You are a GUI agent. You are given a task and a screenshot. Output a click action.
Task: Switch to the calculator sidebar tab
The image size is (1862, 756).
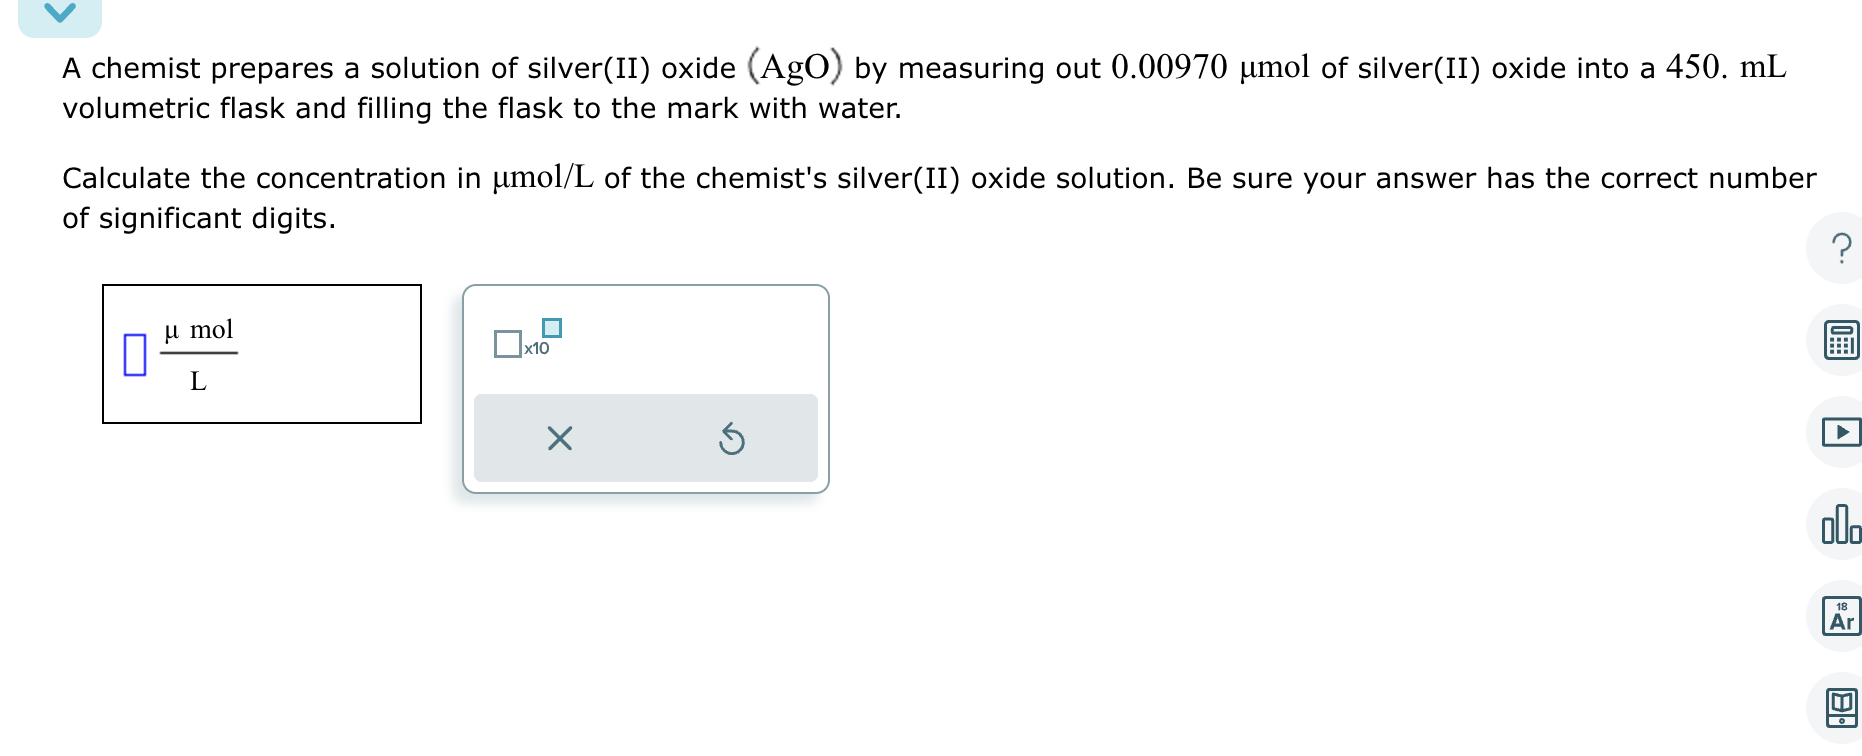tap(1841, 341)
